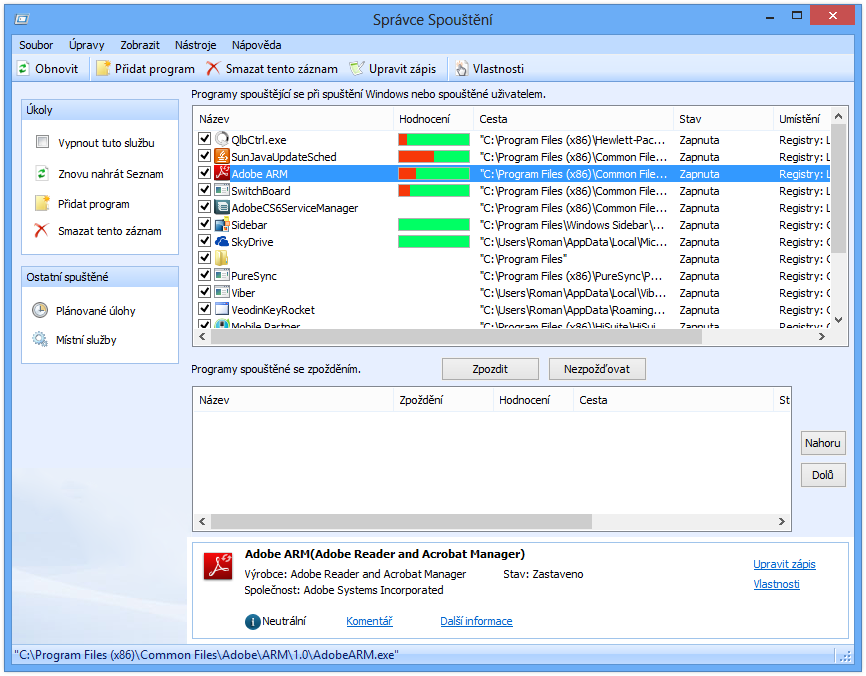The height and width of the screenshot is (676, 866).
Task: Click the Upravit zápis toolbar icon
Action: [x=357, y=68]
